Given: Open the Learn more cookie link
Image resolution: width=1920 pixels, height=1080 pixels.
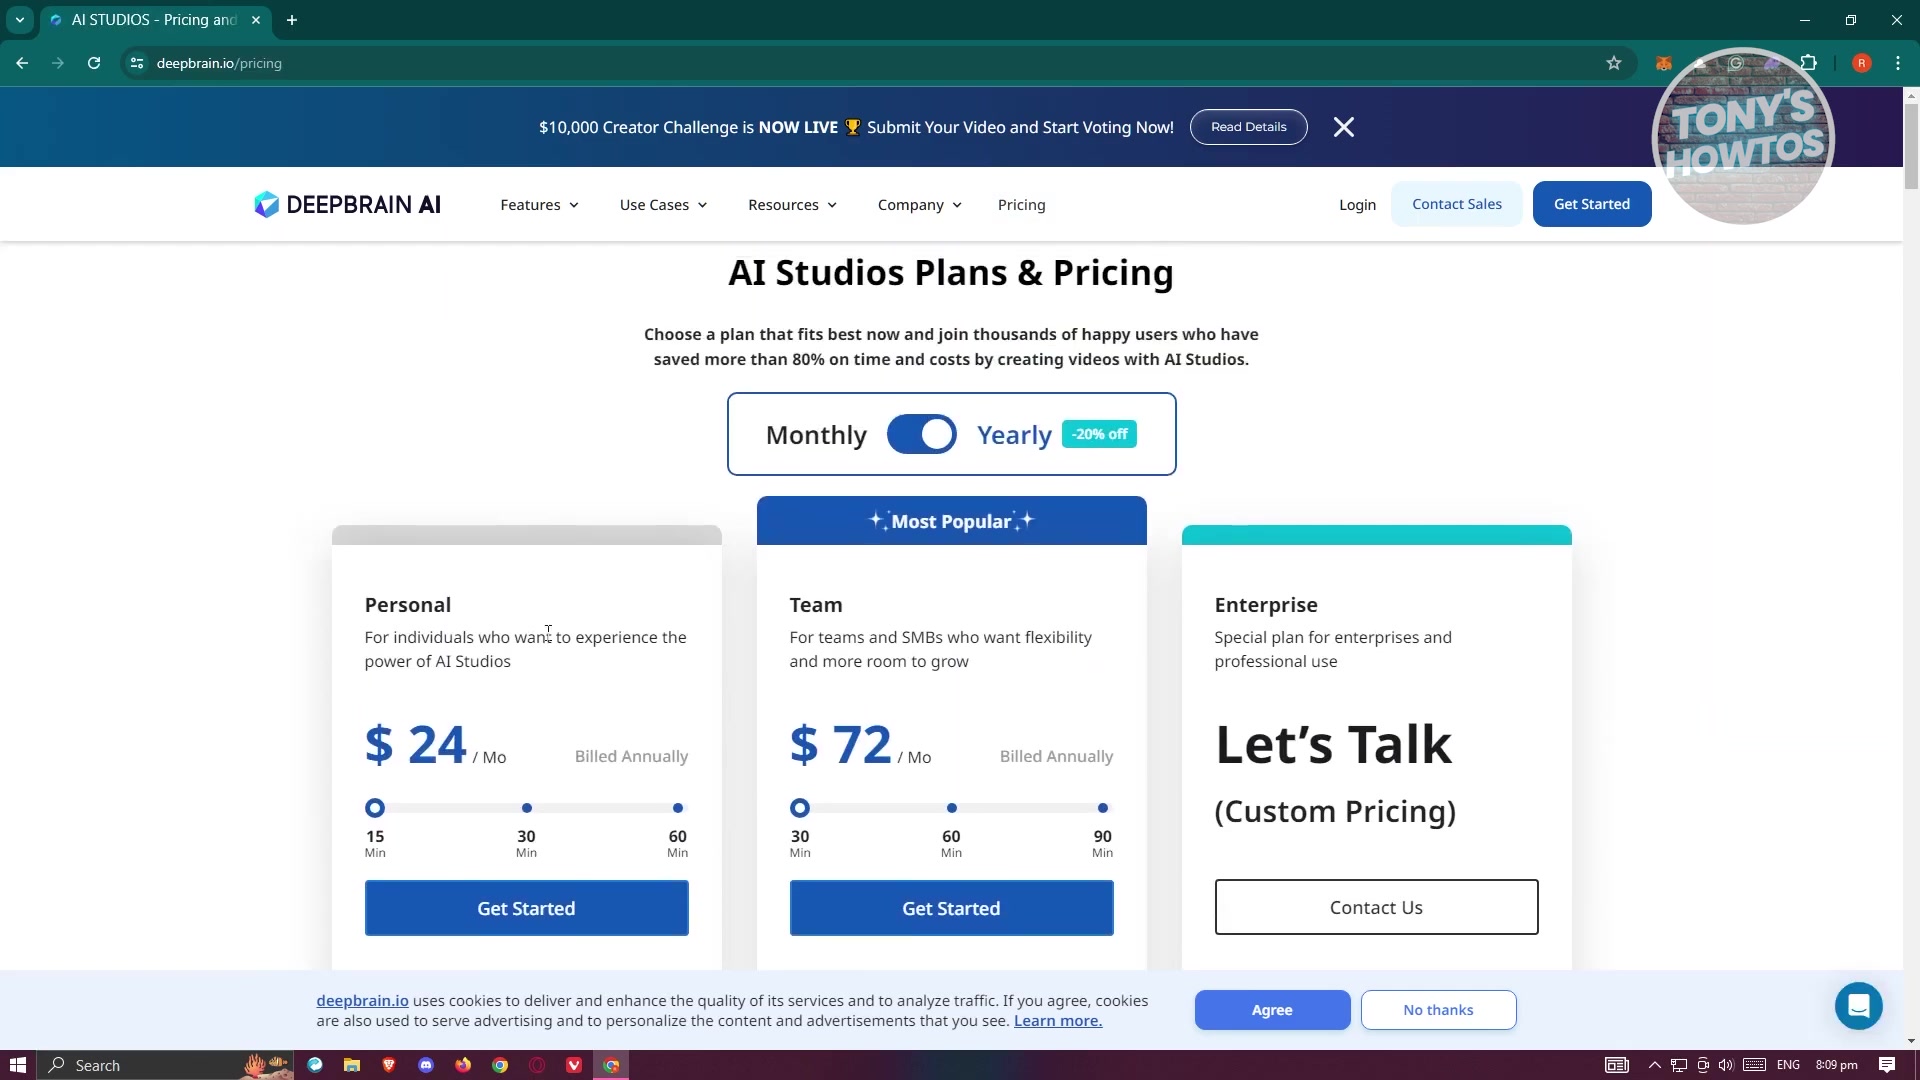Looking at the screenshot, I should [1057, 1021].
